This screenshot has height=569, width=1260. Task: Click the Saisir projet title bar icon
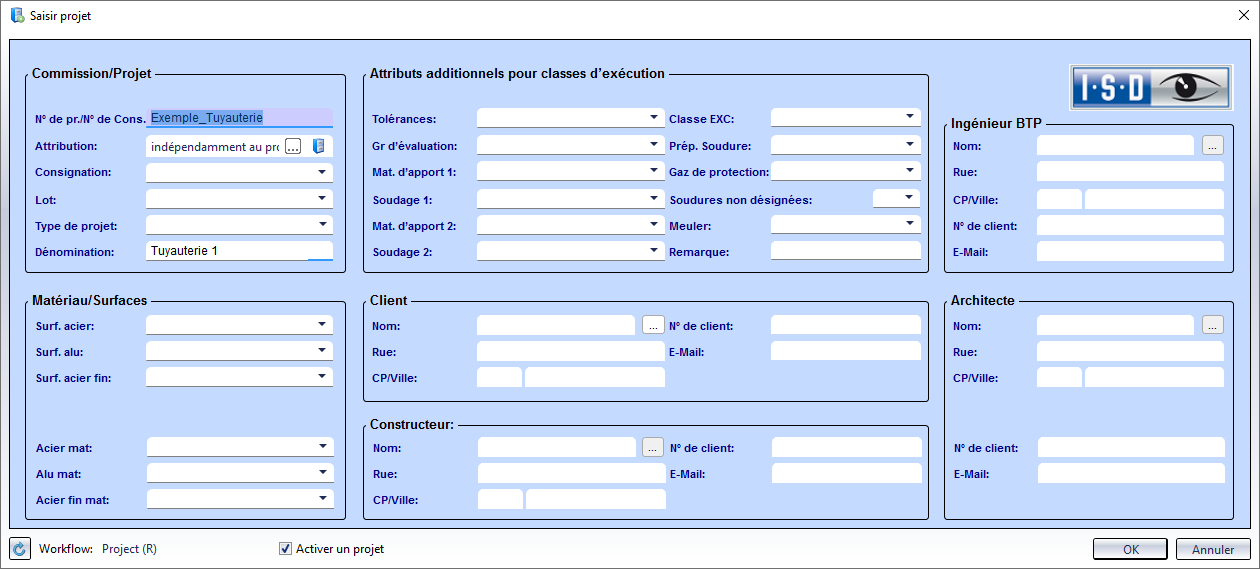click(17, 16)
